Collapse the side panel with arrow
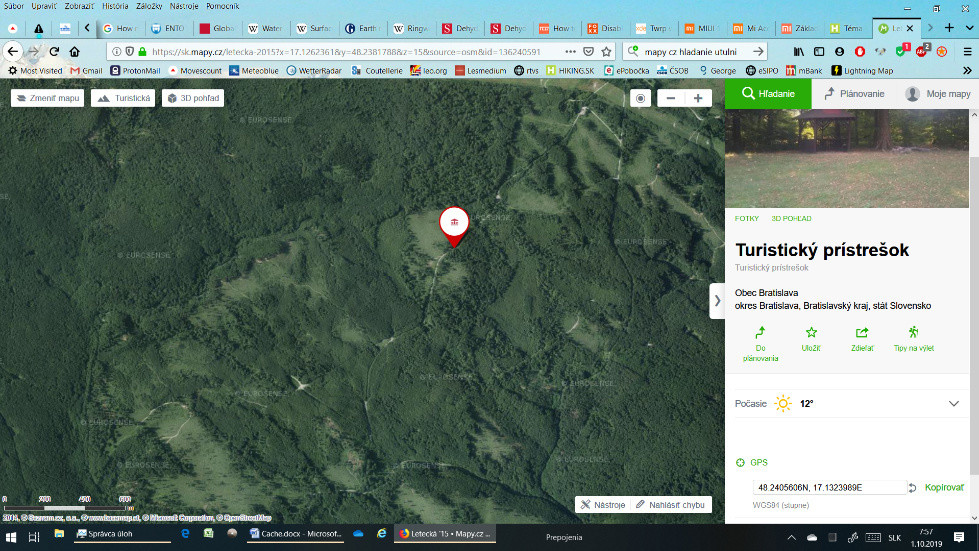The height and width of the screenshot is (551, 979). pyautogui.click(x=717, y=300)
